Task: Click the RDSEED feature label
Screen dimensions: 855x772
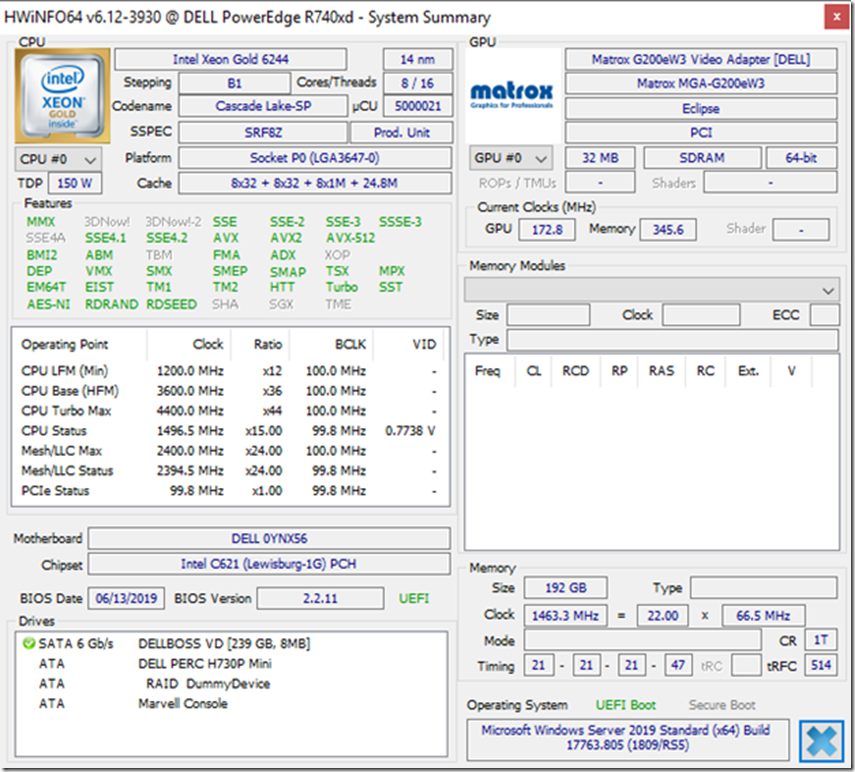Action: click(x=171, y=304)
